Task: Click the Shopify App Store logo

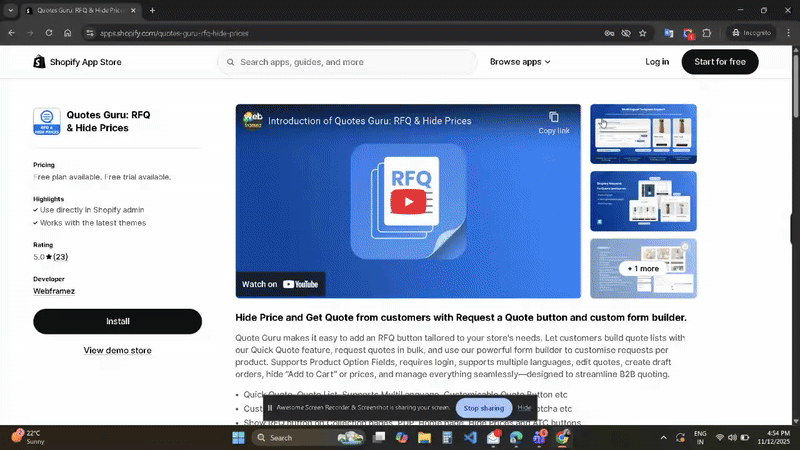Action: click(x=77, y=62)
